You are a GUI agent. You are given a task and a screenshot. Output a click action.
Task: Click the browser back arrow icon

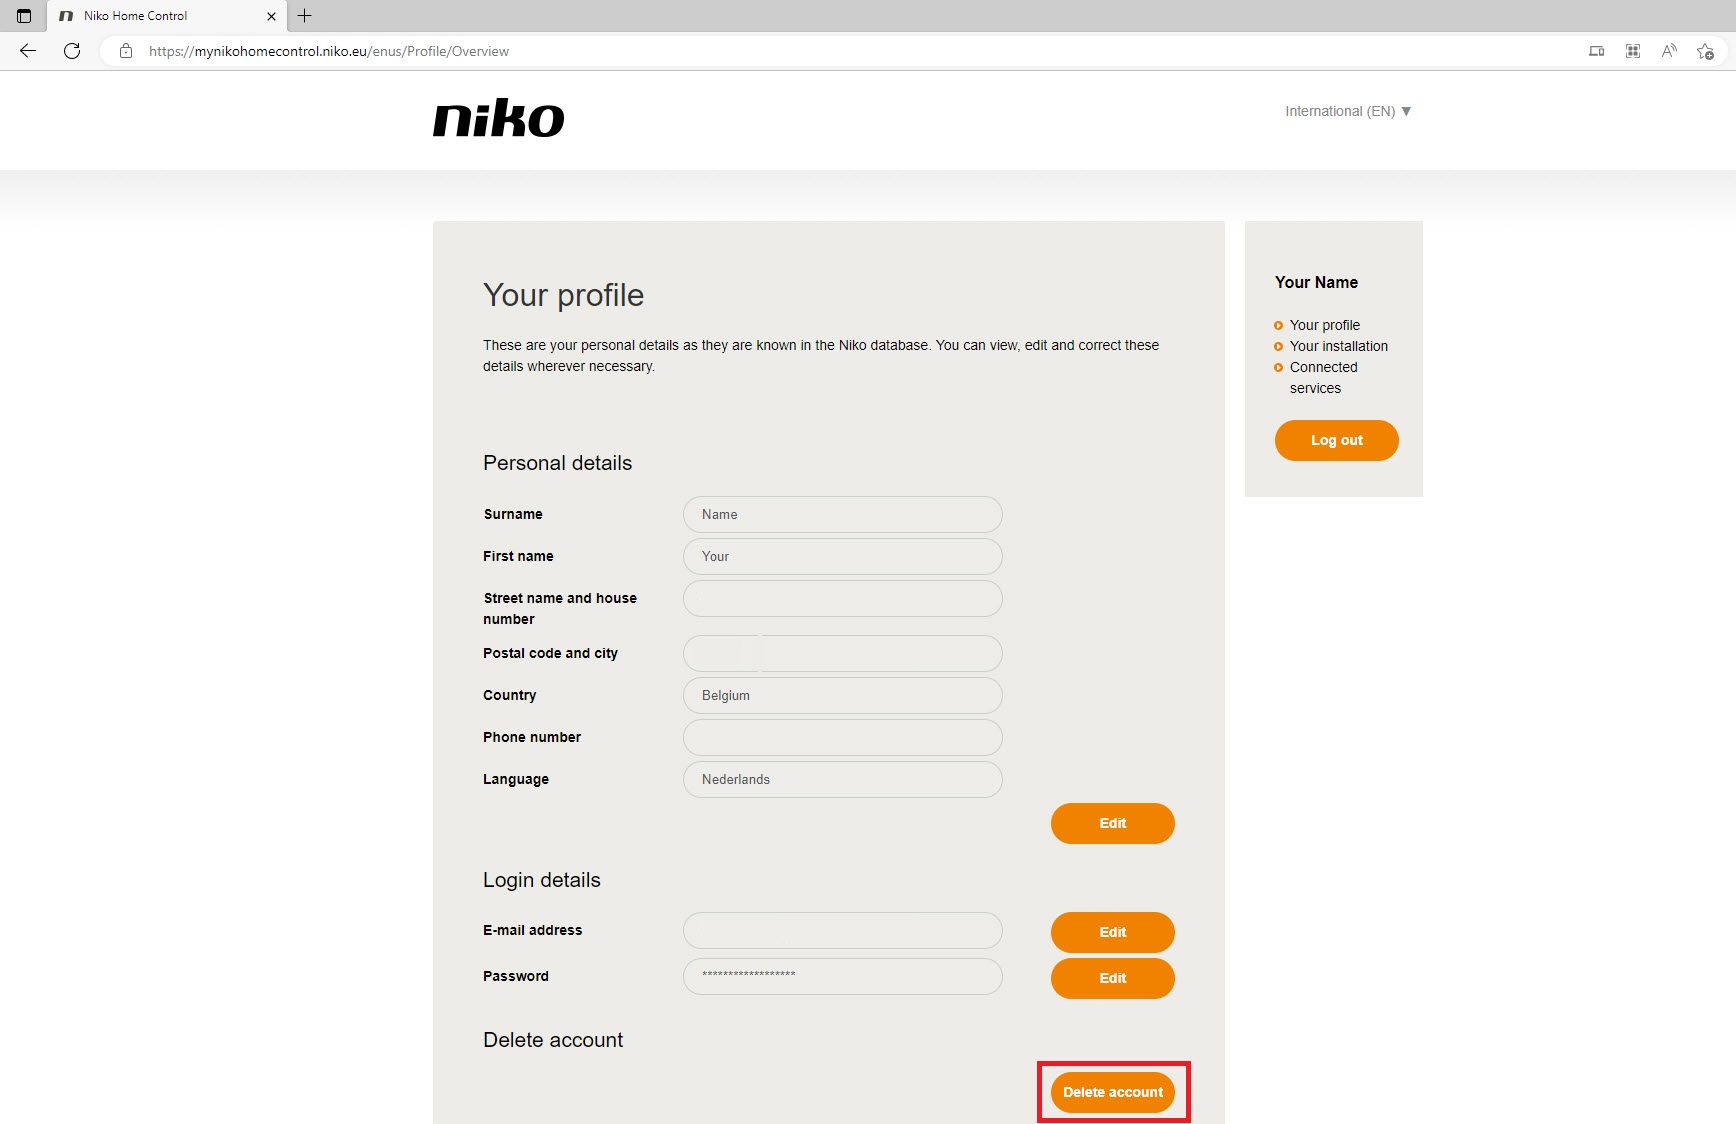coord(28,51)
